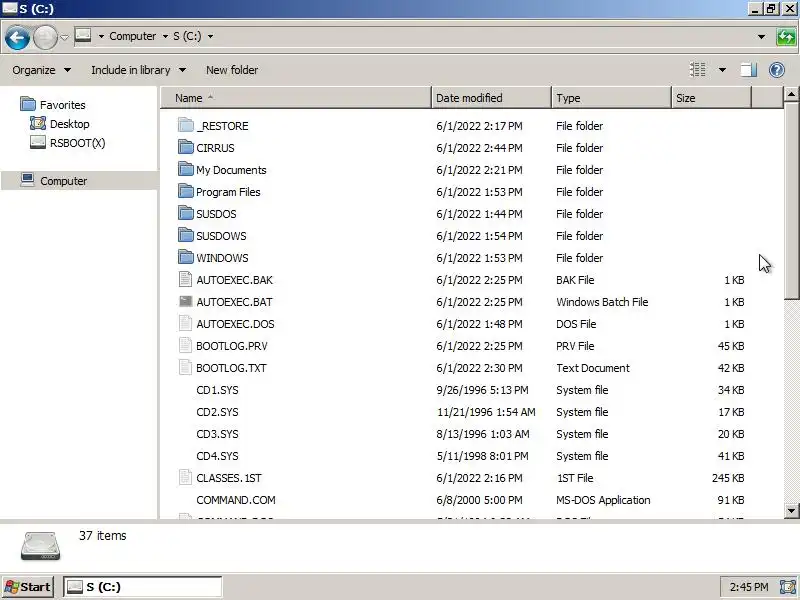
Task: Select the AUTOEXEC.BAK file icon
Action: point(186,279)
